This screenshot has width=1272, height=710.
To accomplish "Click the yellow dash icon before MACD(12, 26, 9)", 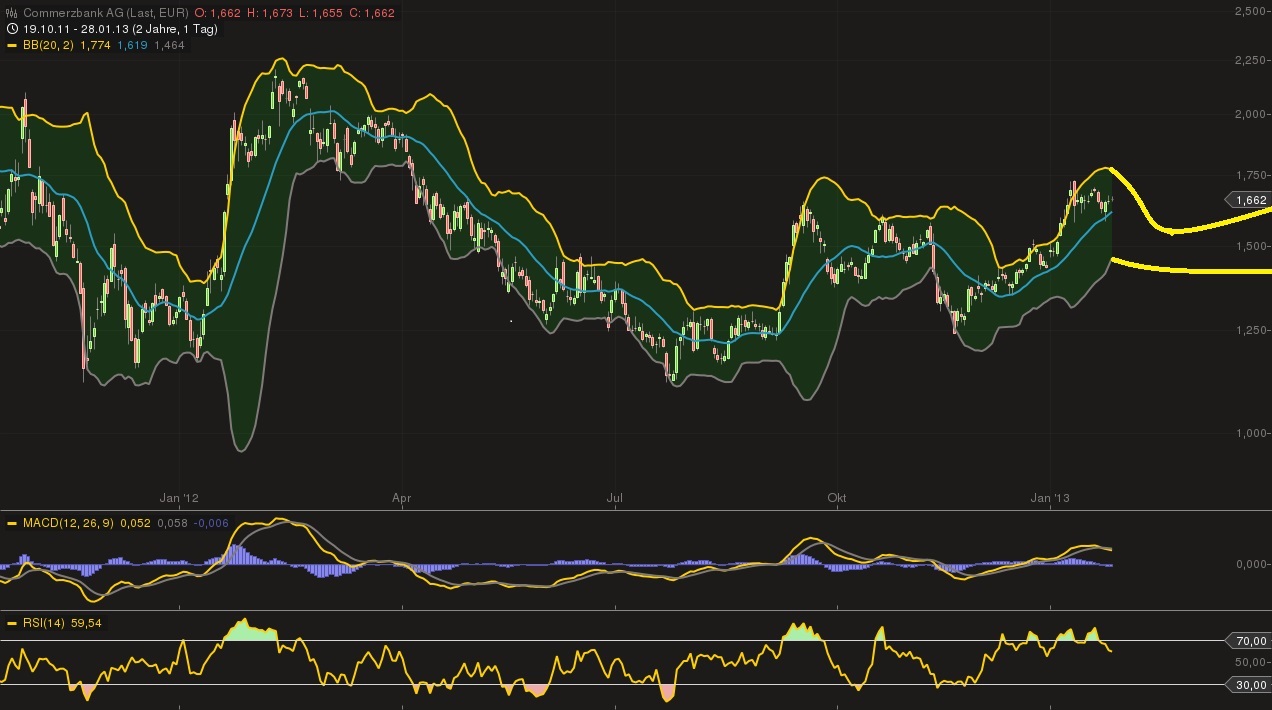I will coord(11,523).
